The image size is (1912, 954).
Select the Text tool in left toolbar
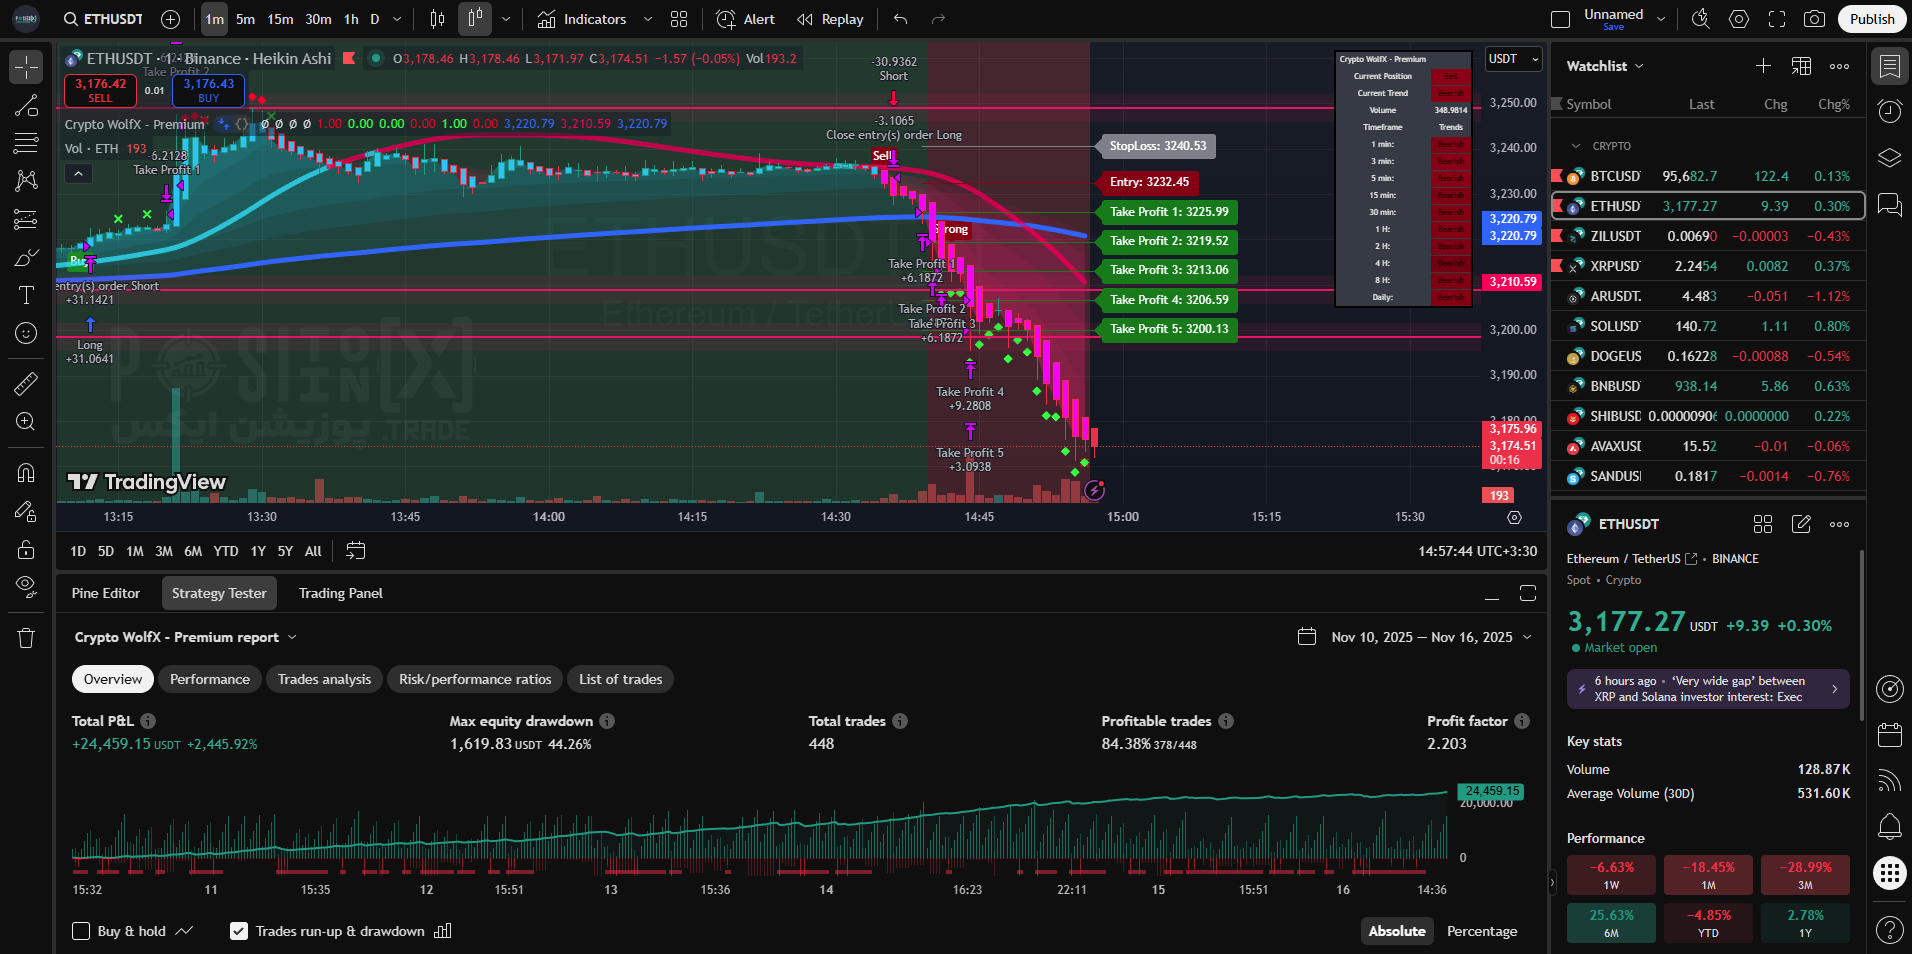pos(26,295)
